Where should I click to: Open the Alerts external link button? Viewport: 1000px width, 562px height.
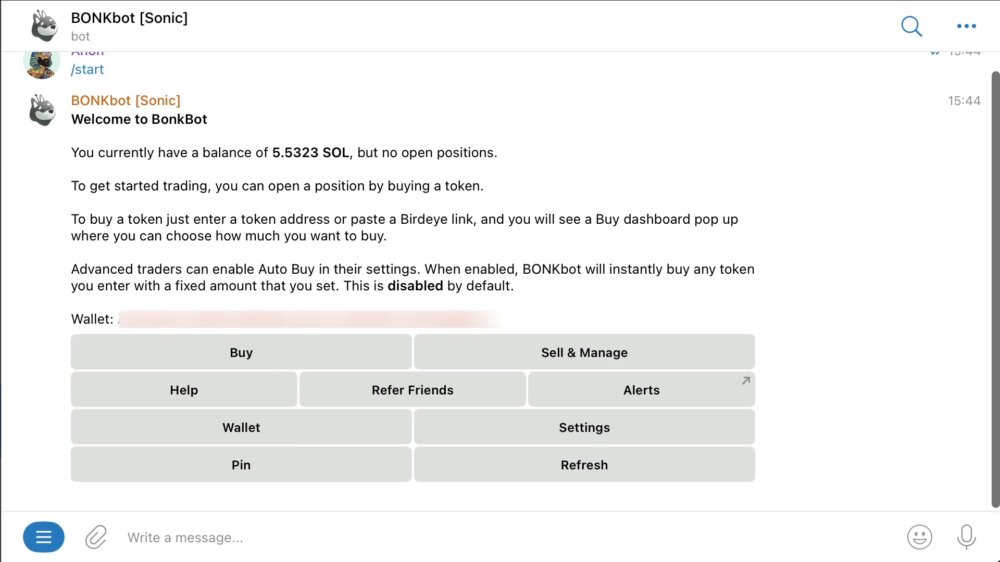(x=642, y=390)
